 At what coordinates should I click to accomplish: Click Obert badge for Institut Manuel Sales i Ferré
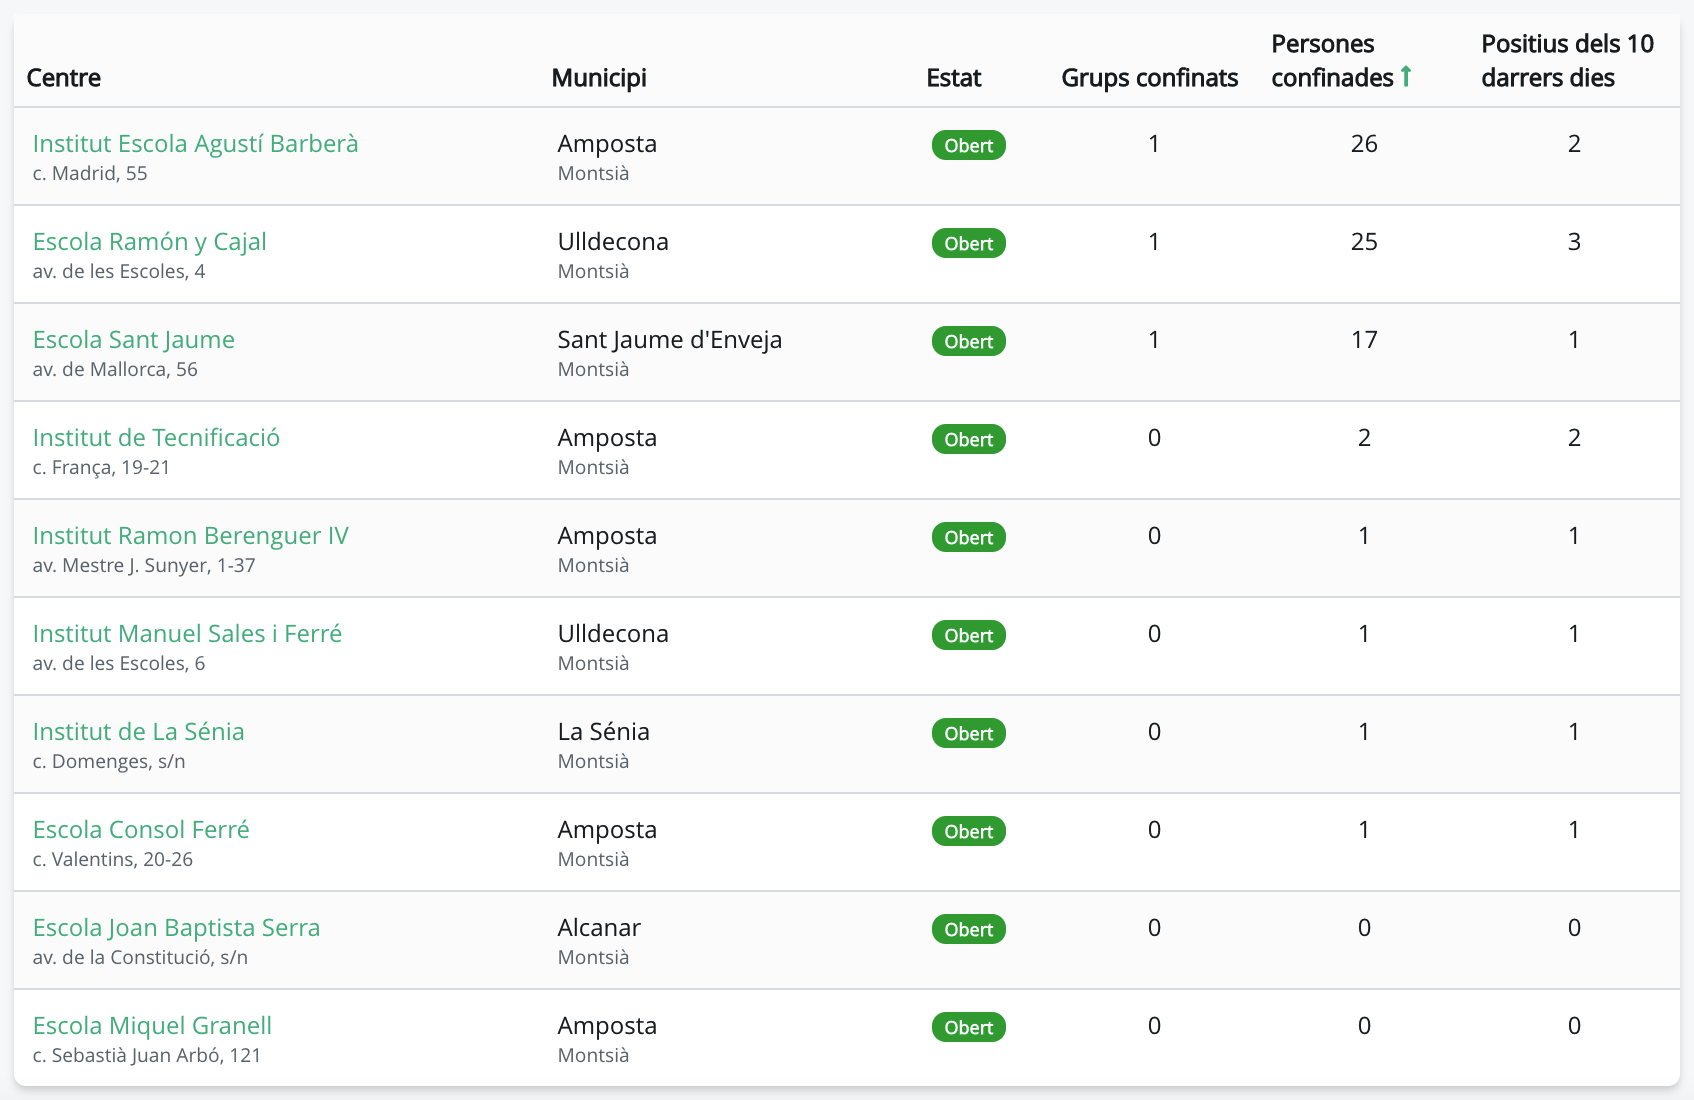click(969, 635)
